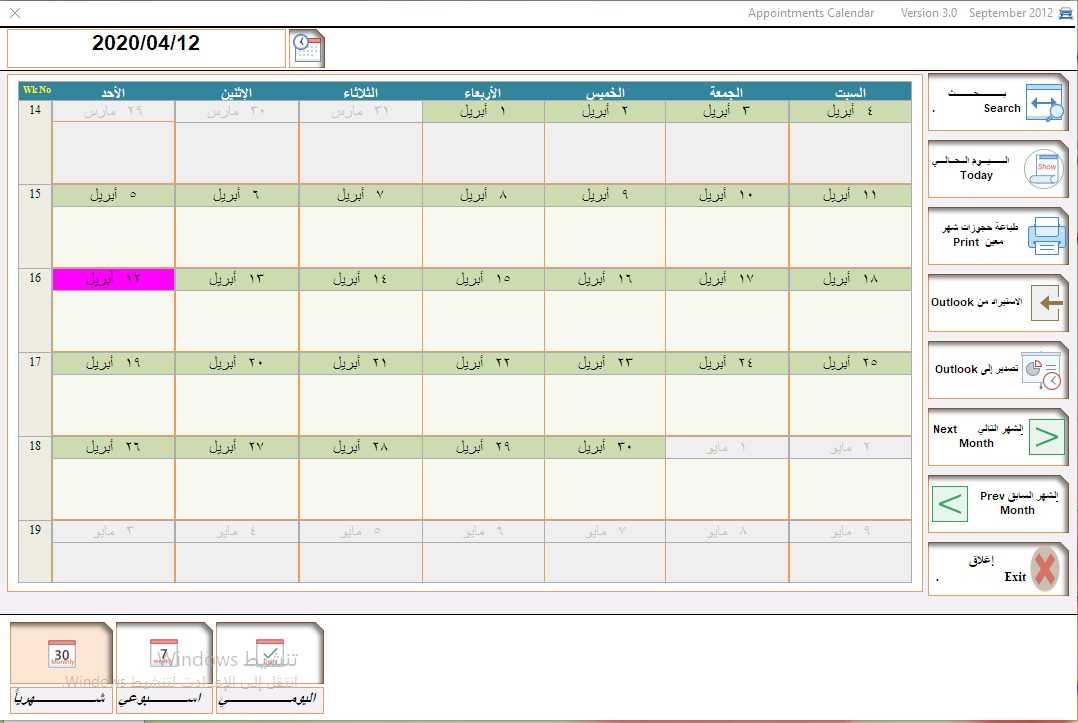Click the Print button label
The height and width of the screenshot is (723, 1078).
(x=965, y=242)
